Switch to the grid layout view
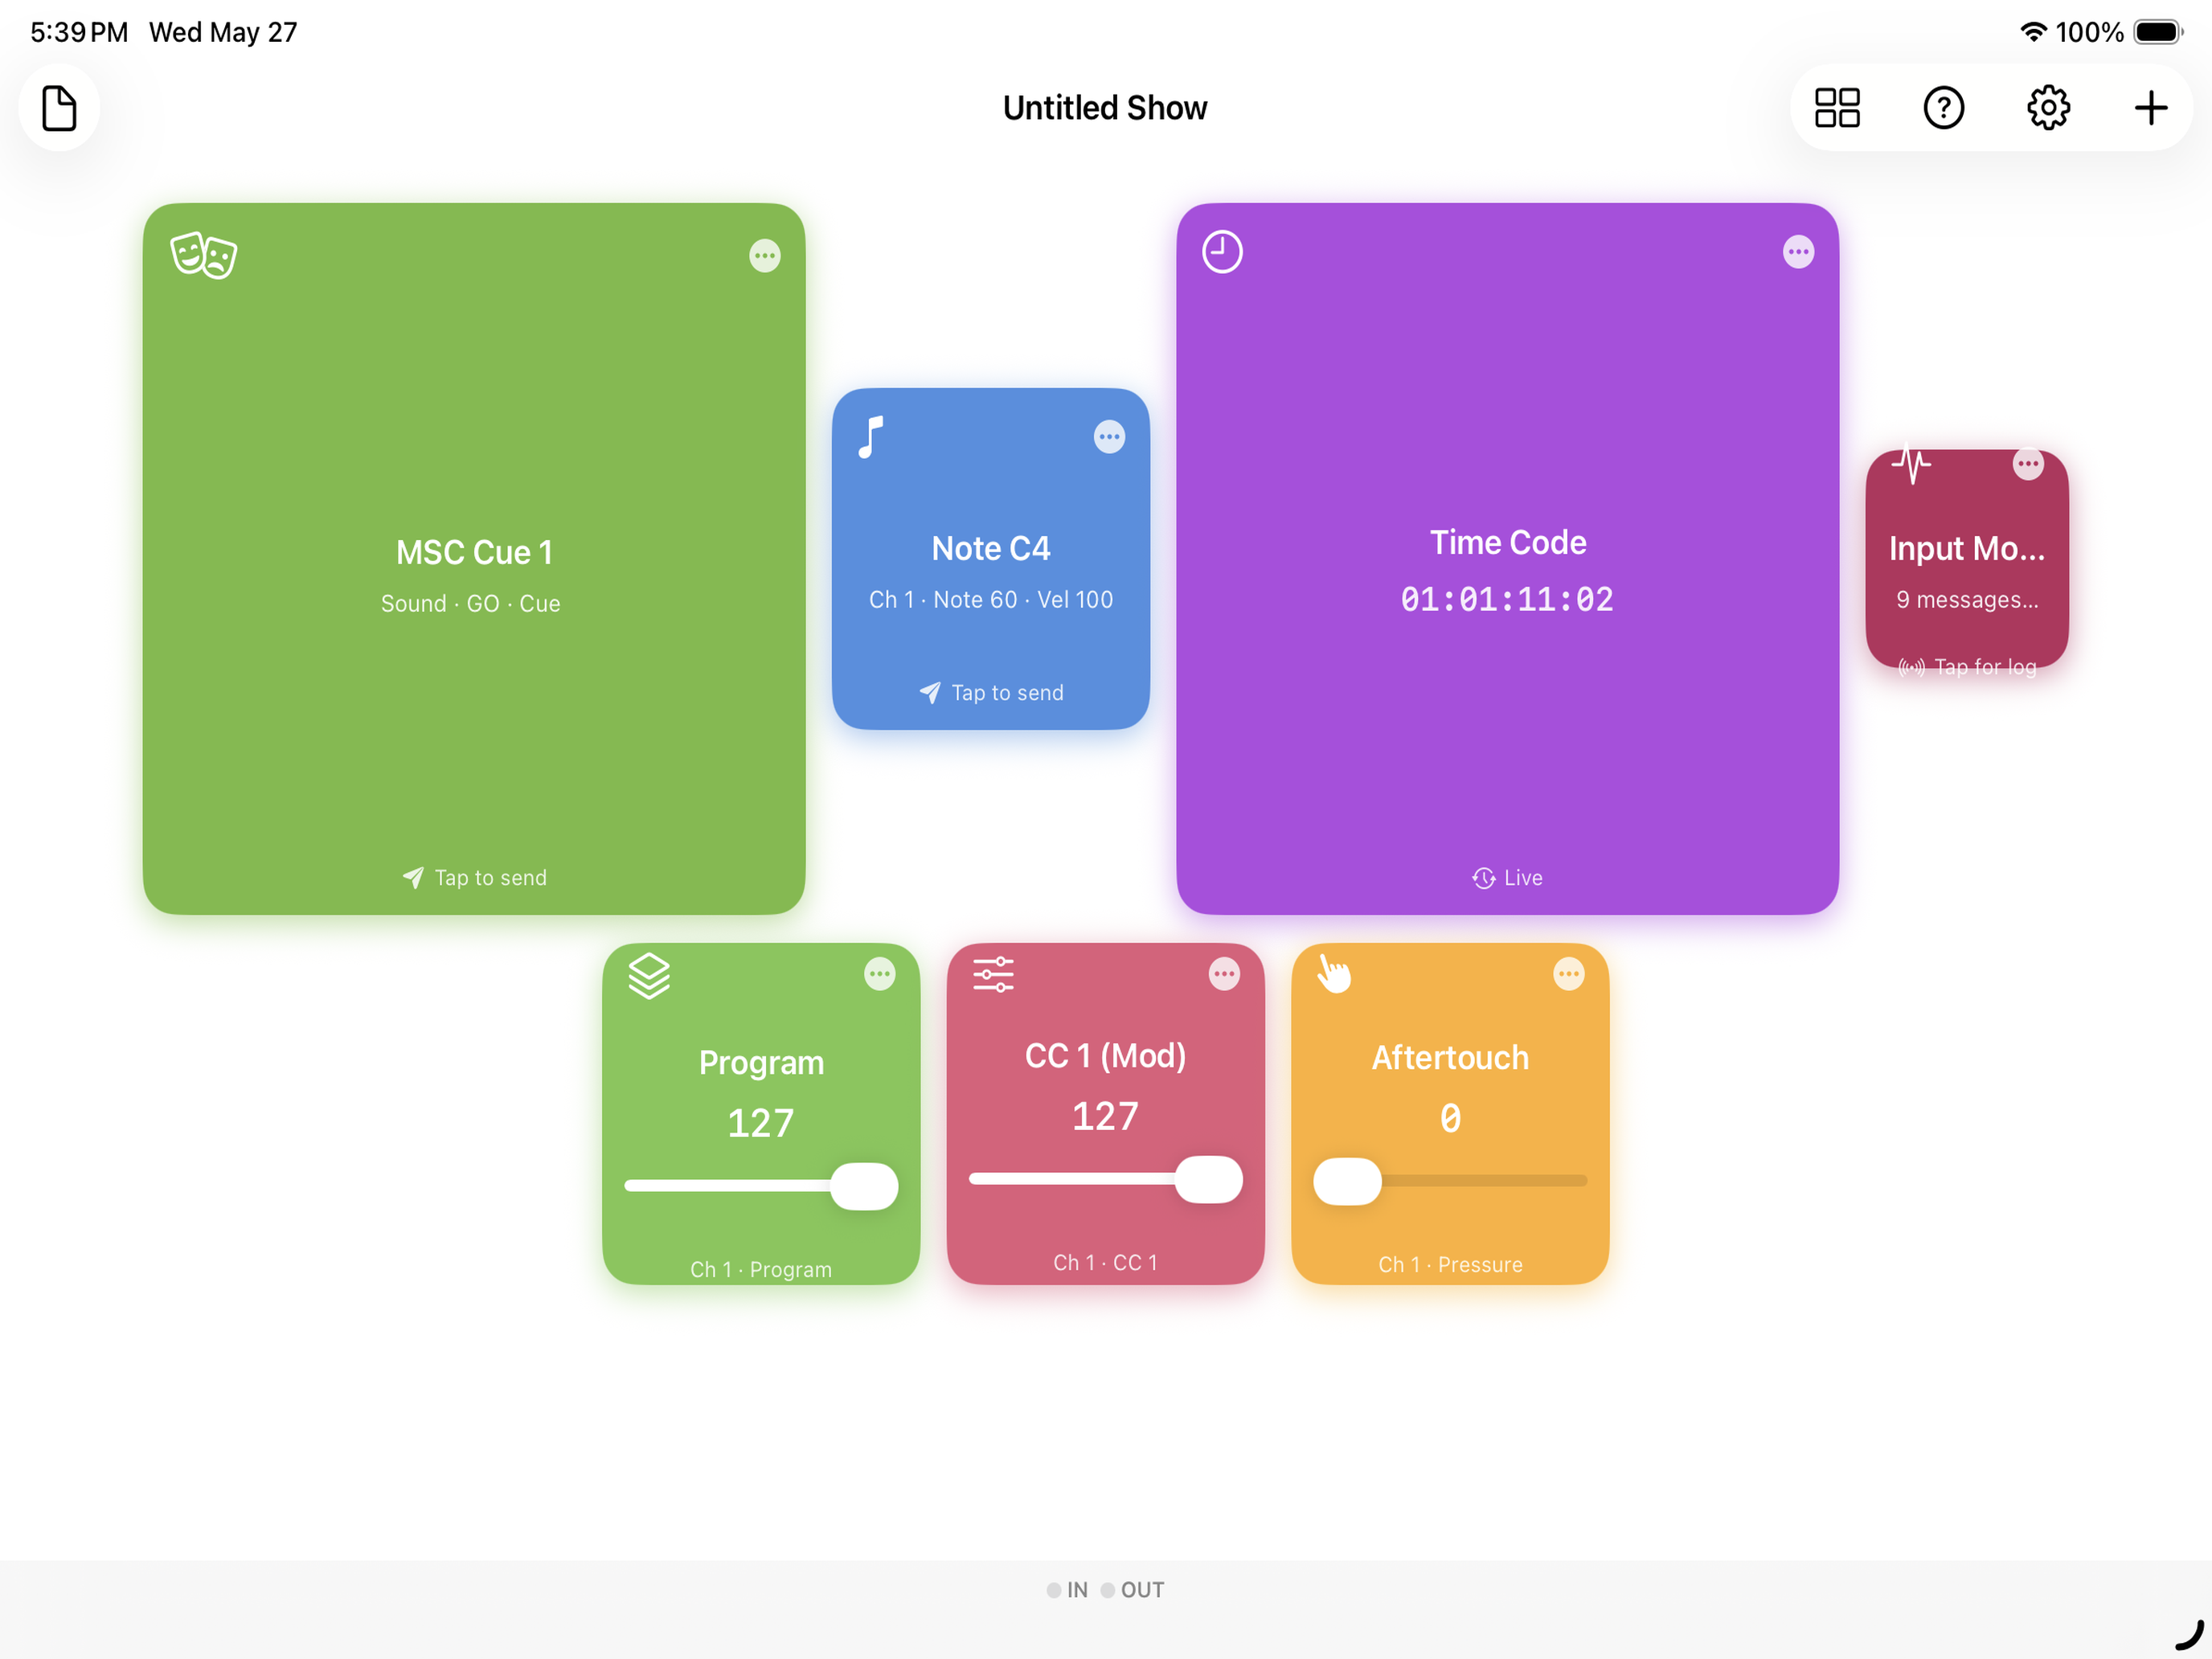Viewport: 2212px width, 1659px height. tap(1837, 108)
